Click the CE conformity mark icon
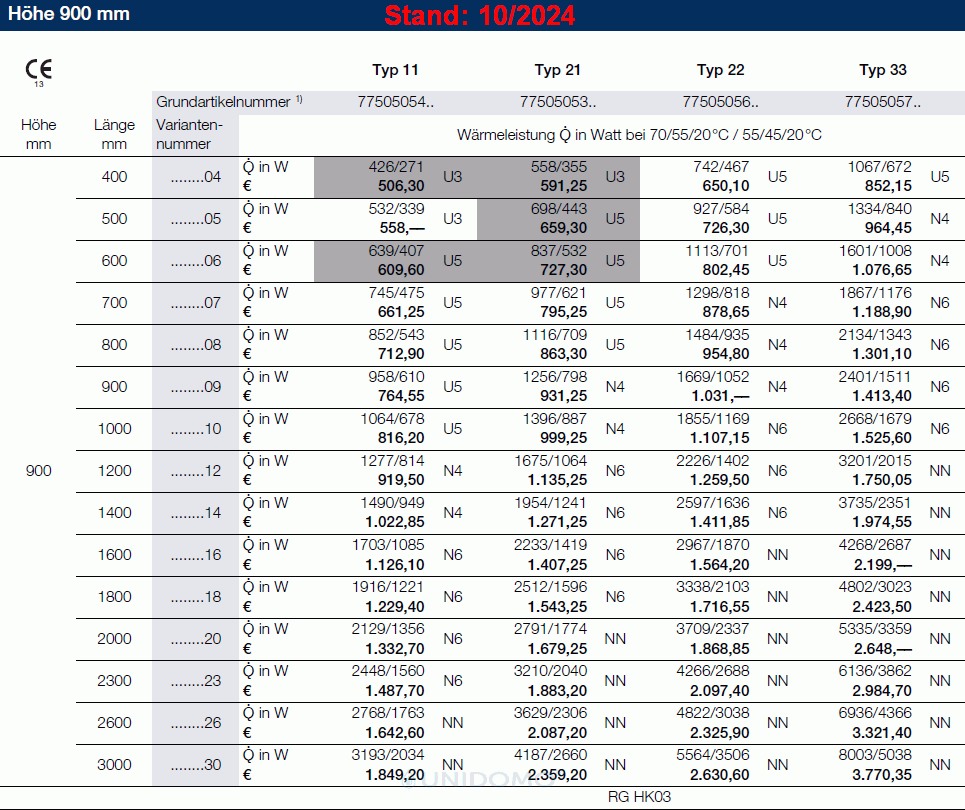This screenshot has height=810, width=965. point(39,70)
